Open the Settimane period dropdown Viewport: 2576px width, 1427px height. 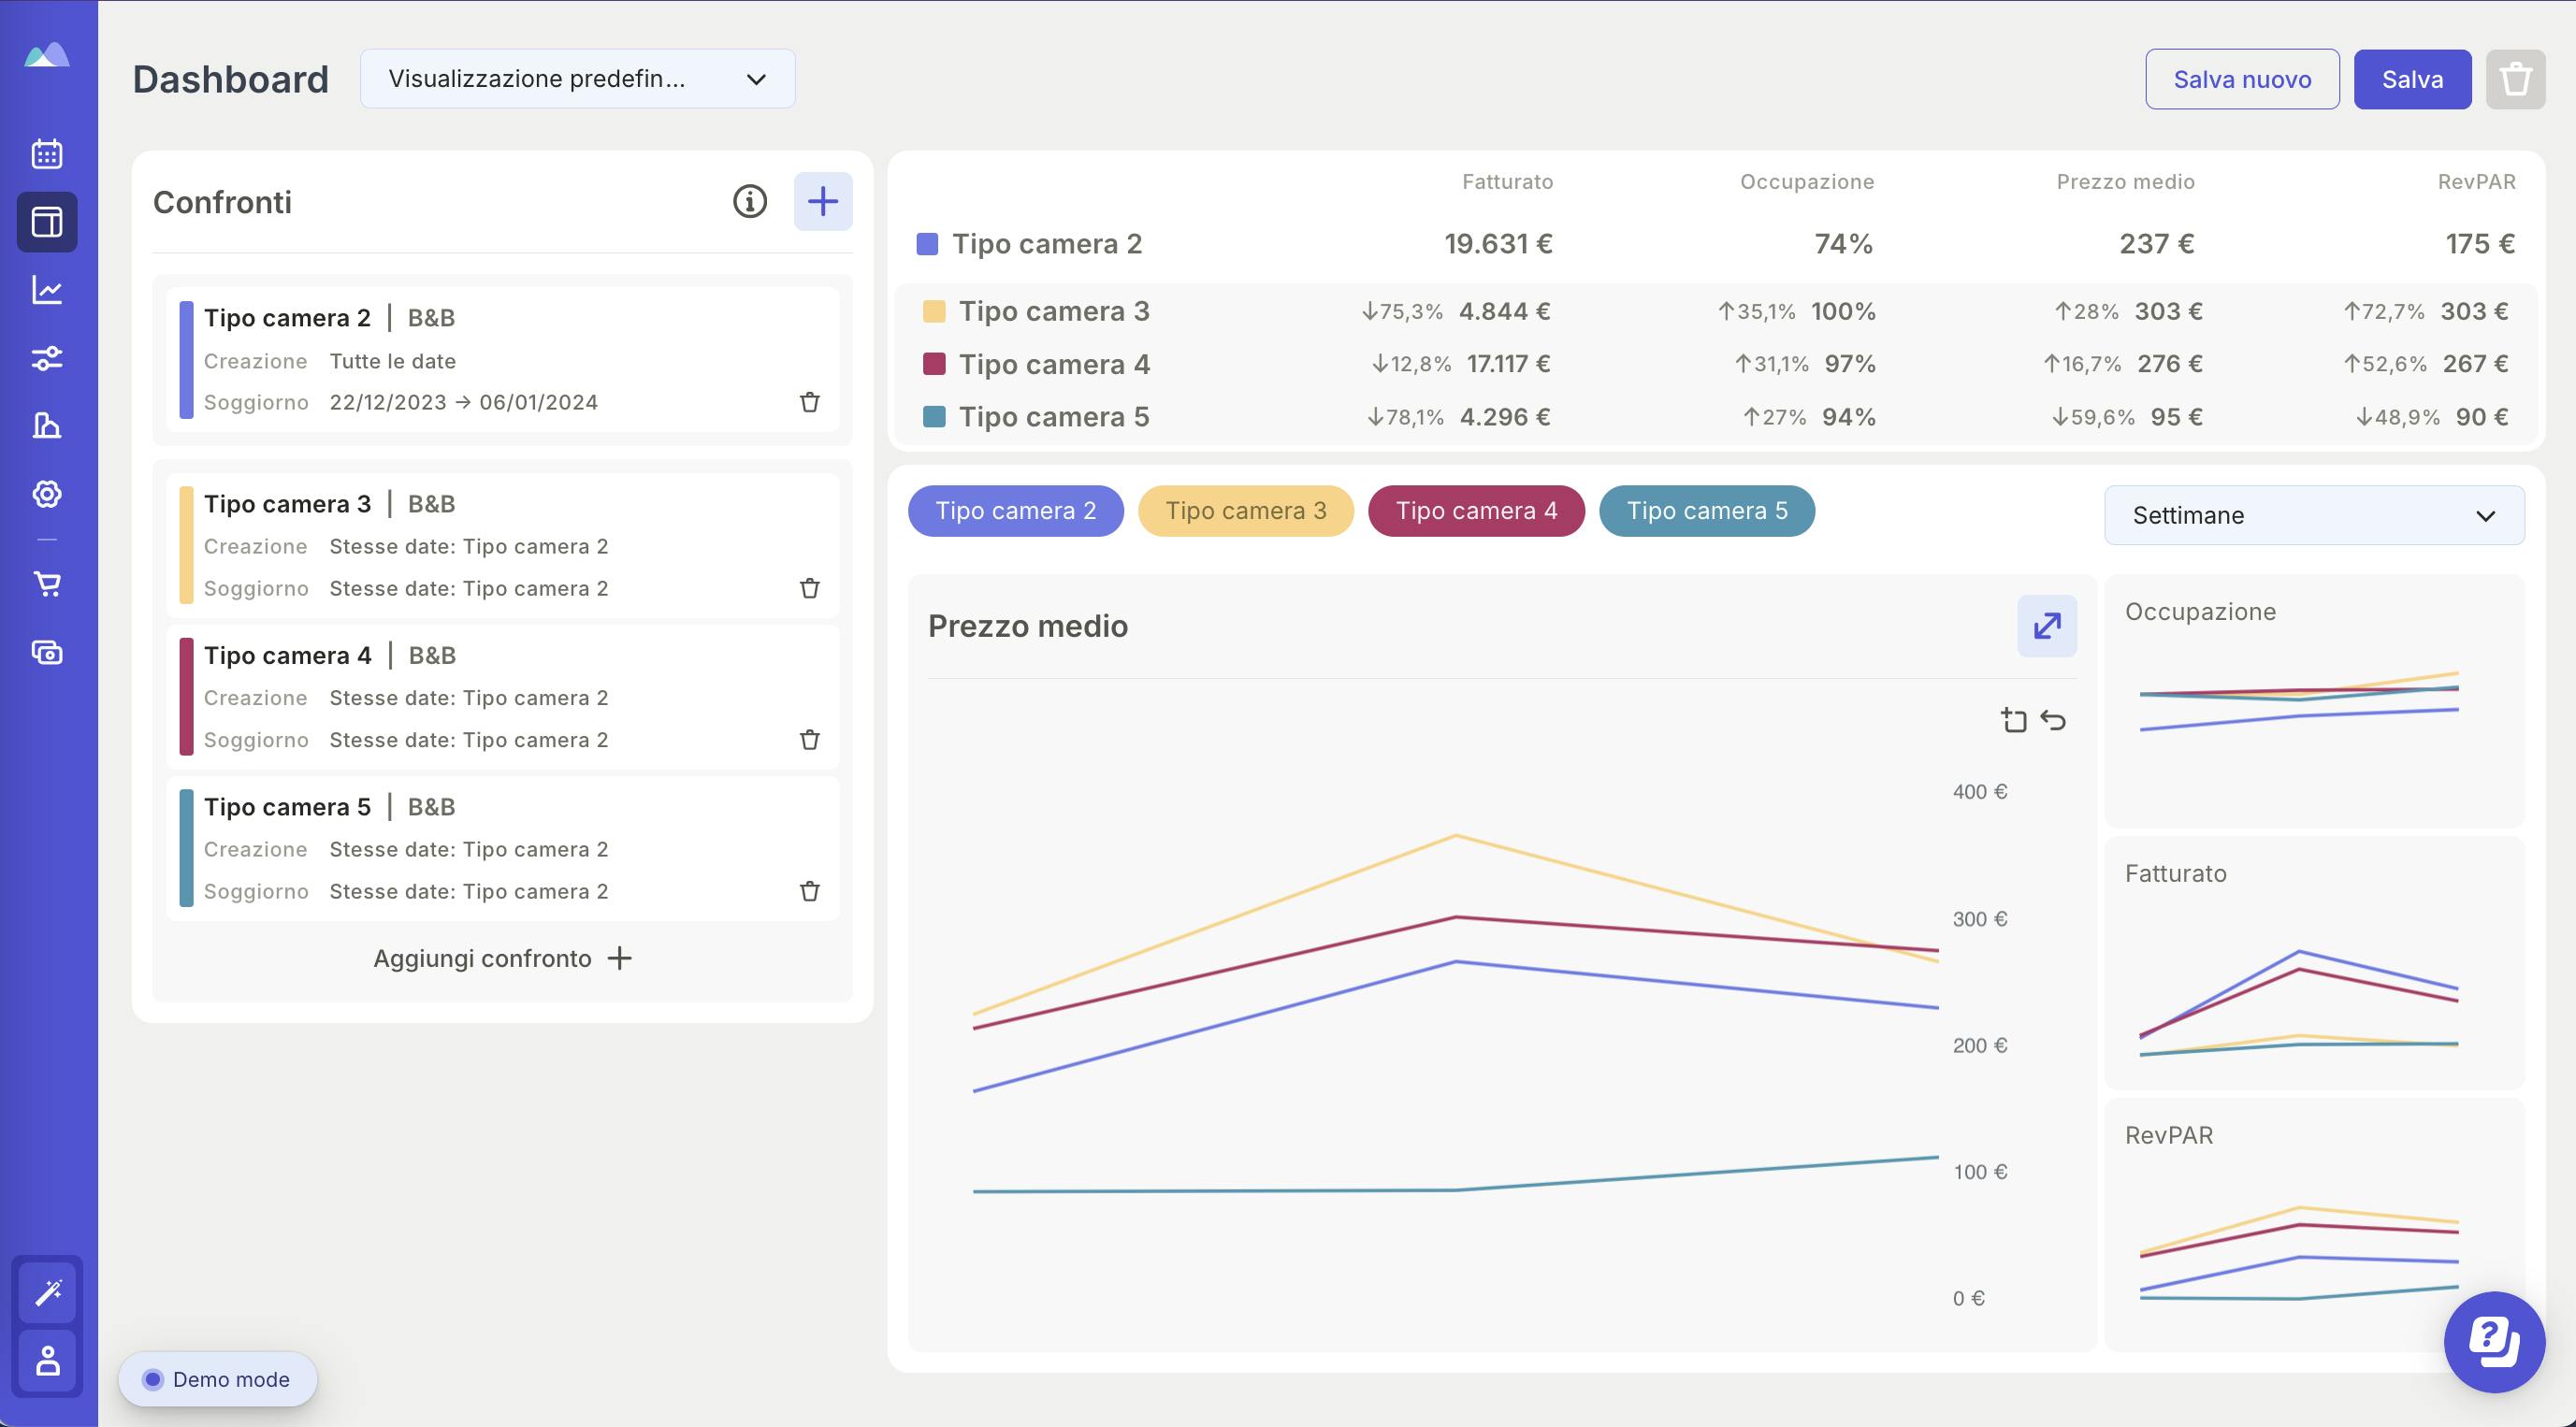(2314, 515)
